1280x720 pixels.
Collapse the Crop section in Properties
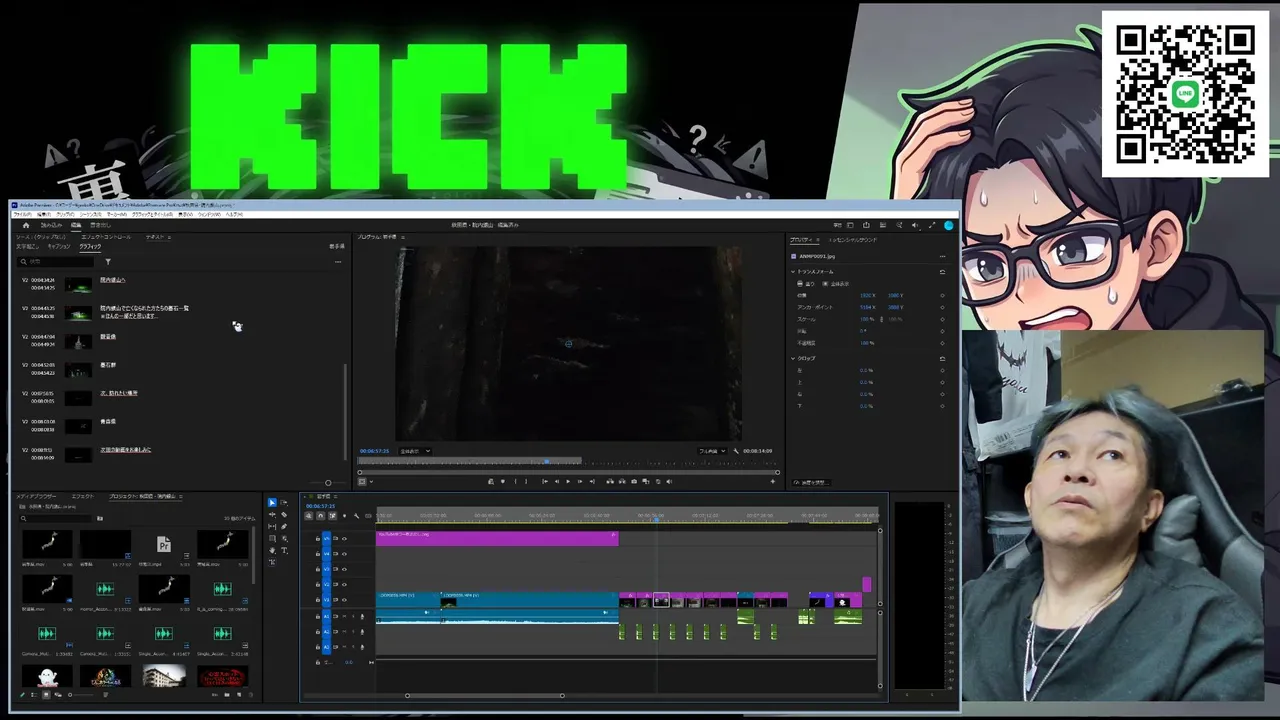coord(793,358)
